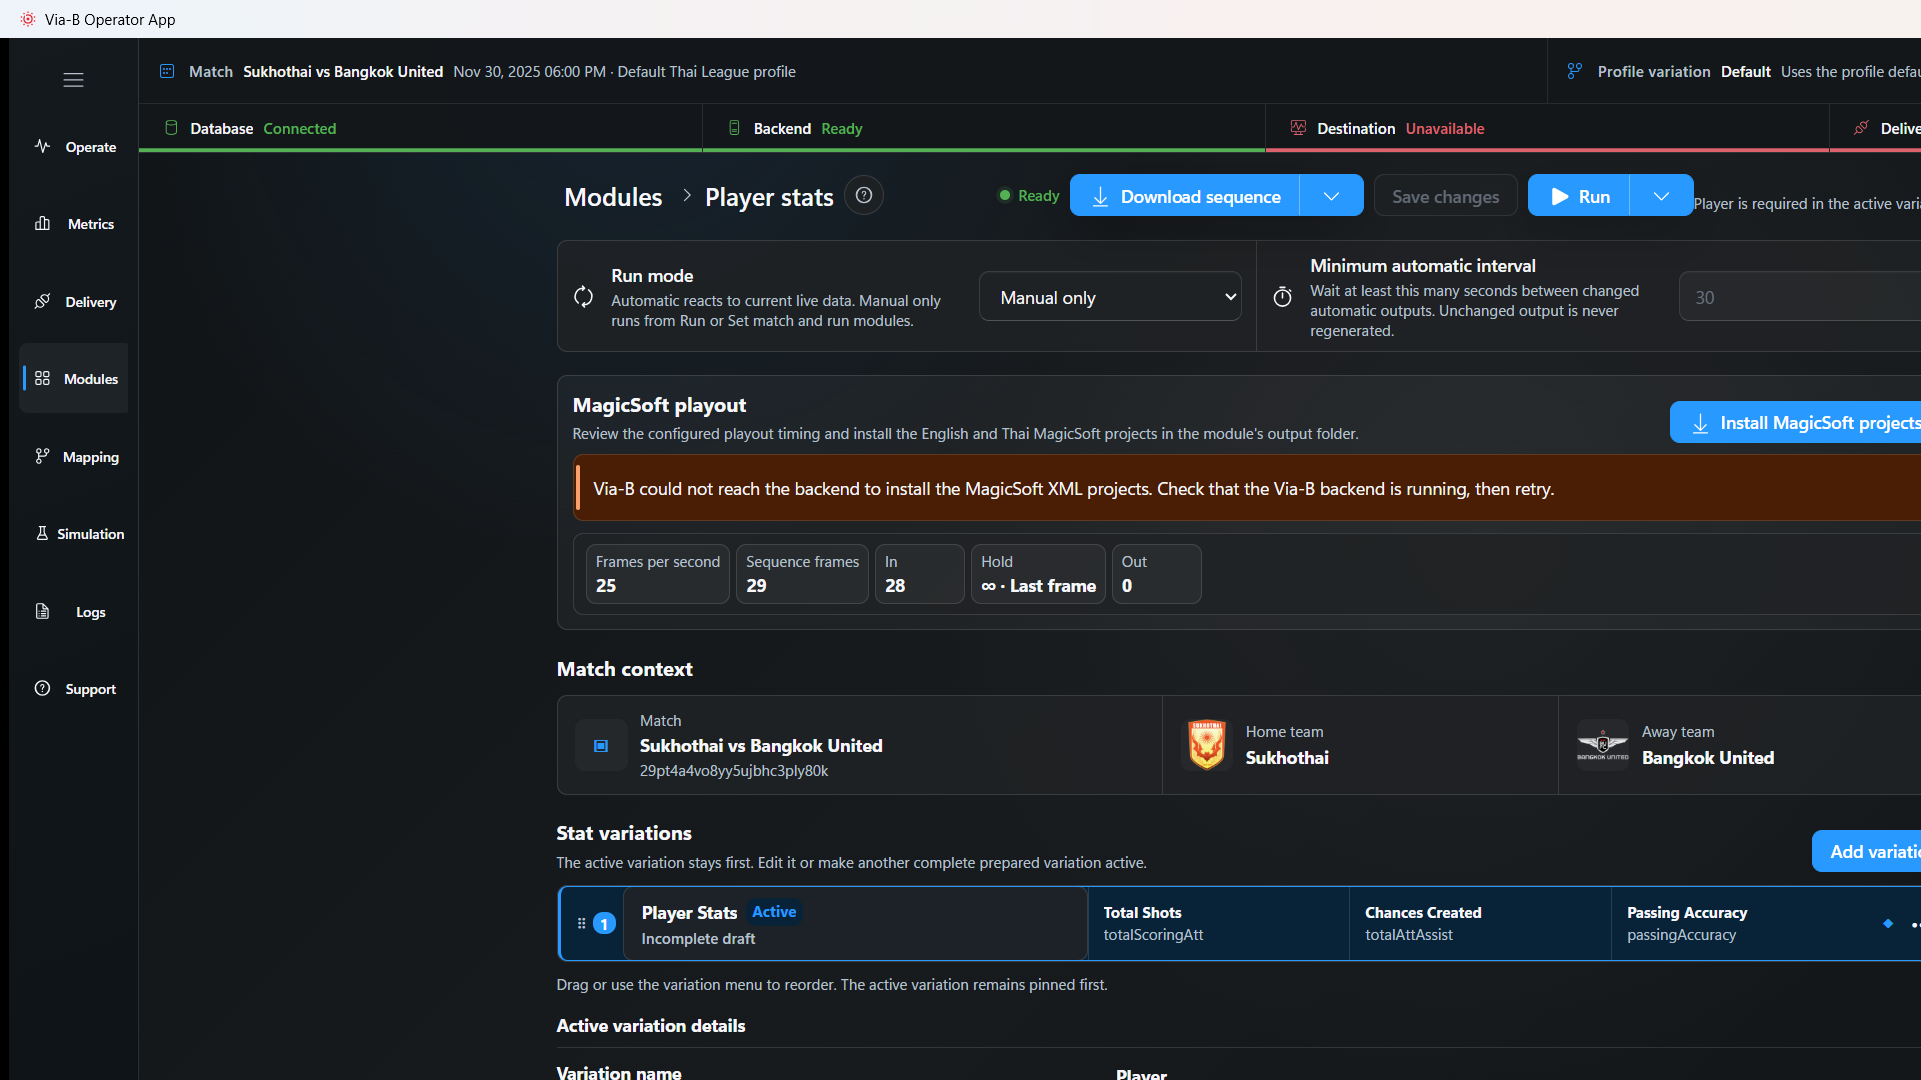Open the Metrics section
Viewport: 1921px width, 1080px height.
pyautogui.click(x=74, y=224)
